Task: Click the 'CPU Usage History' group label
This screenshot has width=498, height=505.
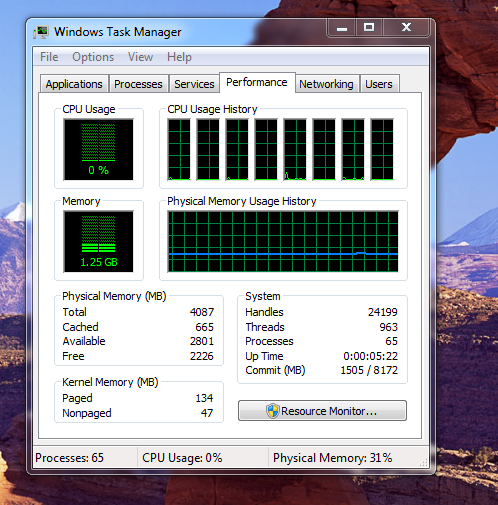Action: pyautogui.click(x=212, y=109)
